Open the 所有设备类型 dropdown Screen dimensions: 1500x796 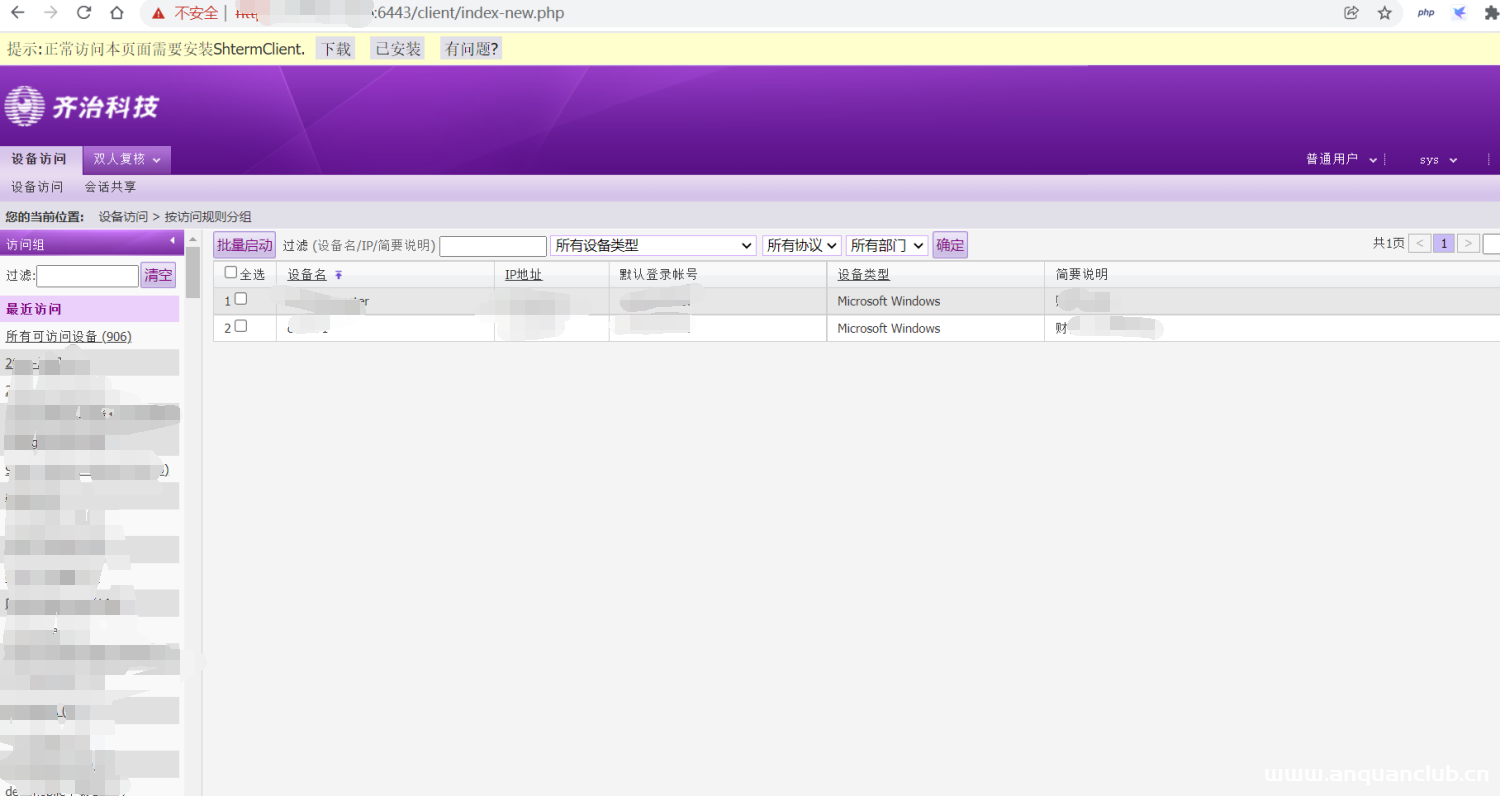pos(653,244)
